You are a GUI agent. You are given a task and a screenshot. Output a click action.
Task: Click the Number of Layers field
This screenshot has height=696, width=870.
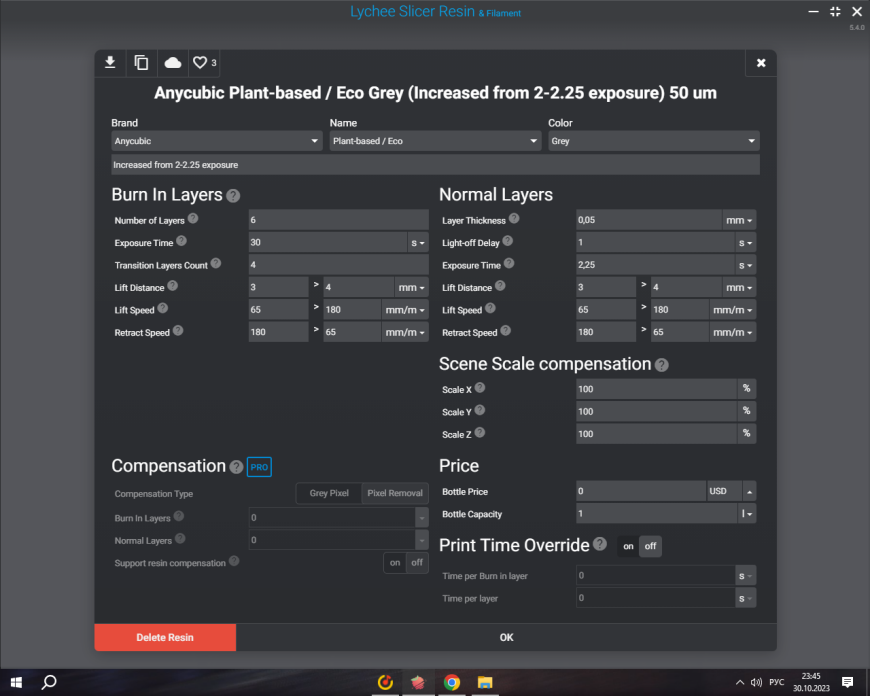338,220
